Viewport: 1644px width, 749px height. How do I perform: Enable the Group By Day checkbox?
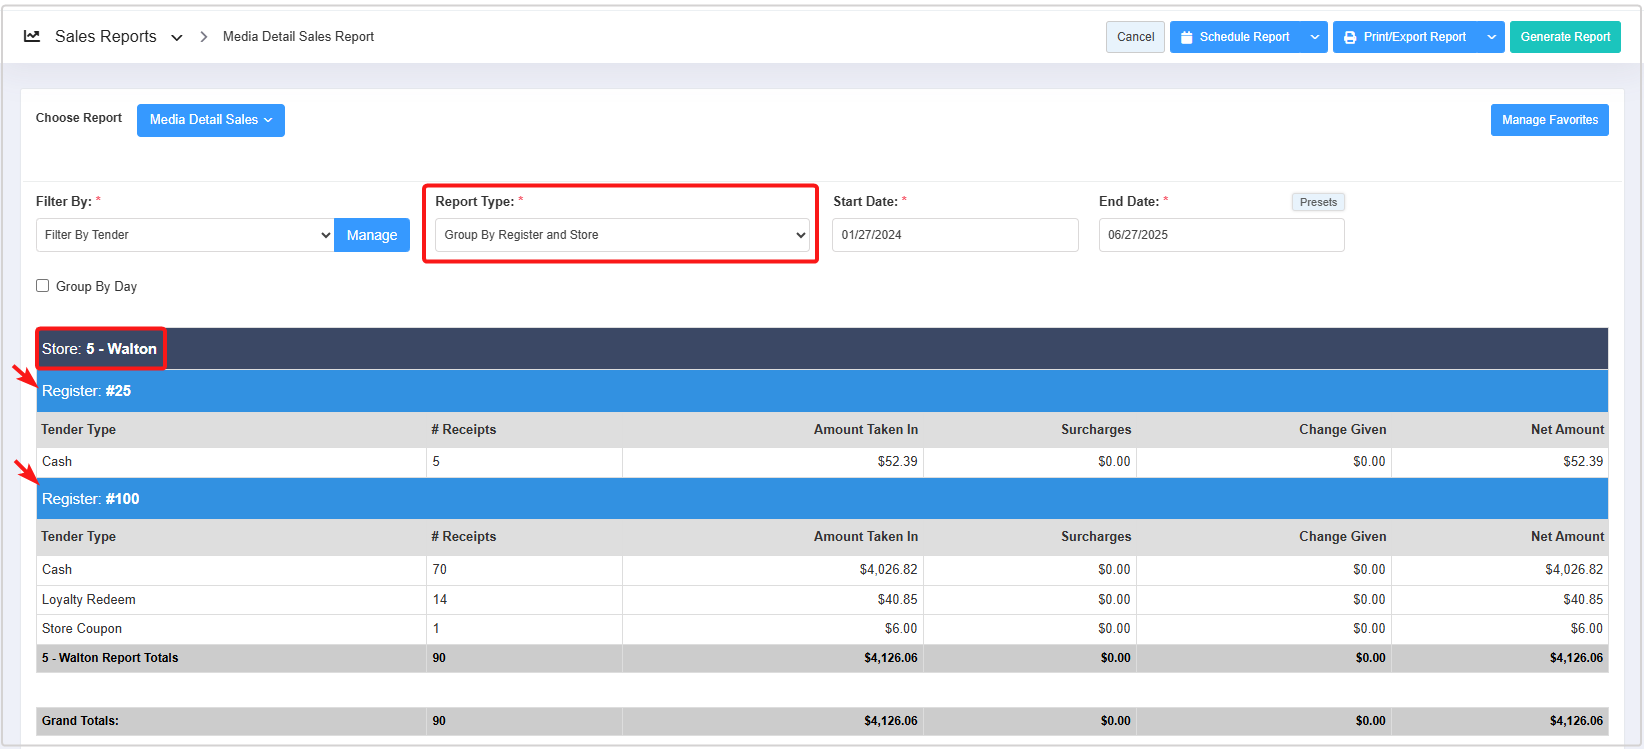pyautogui.click(x=43, y=286)
